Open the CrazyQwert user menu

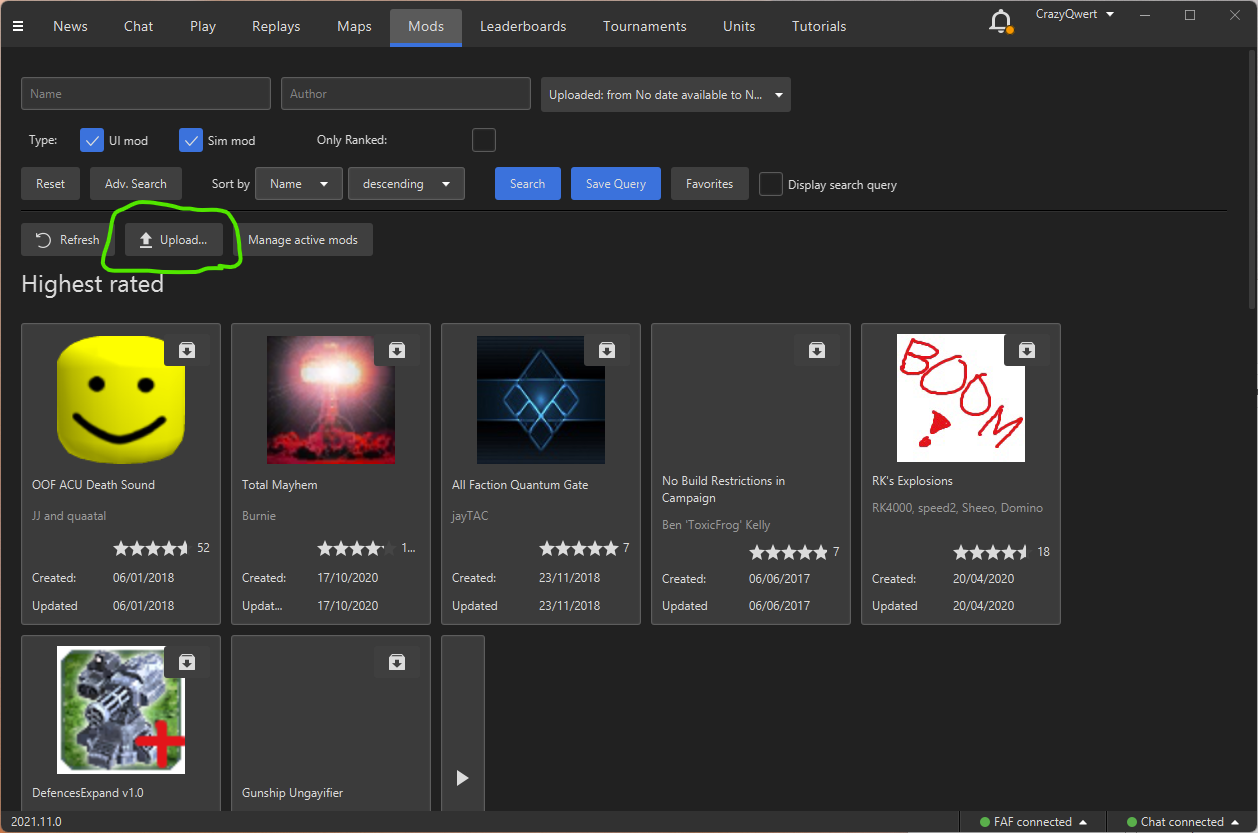(1075, 14)
